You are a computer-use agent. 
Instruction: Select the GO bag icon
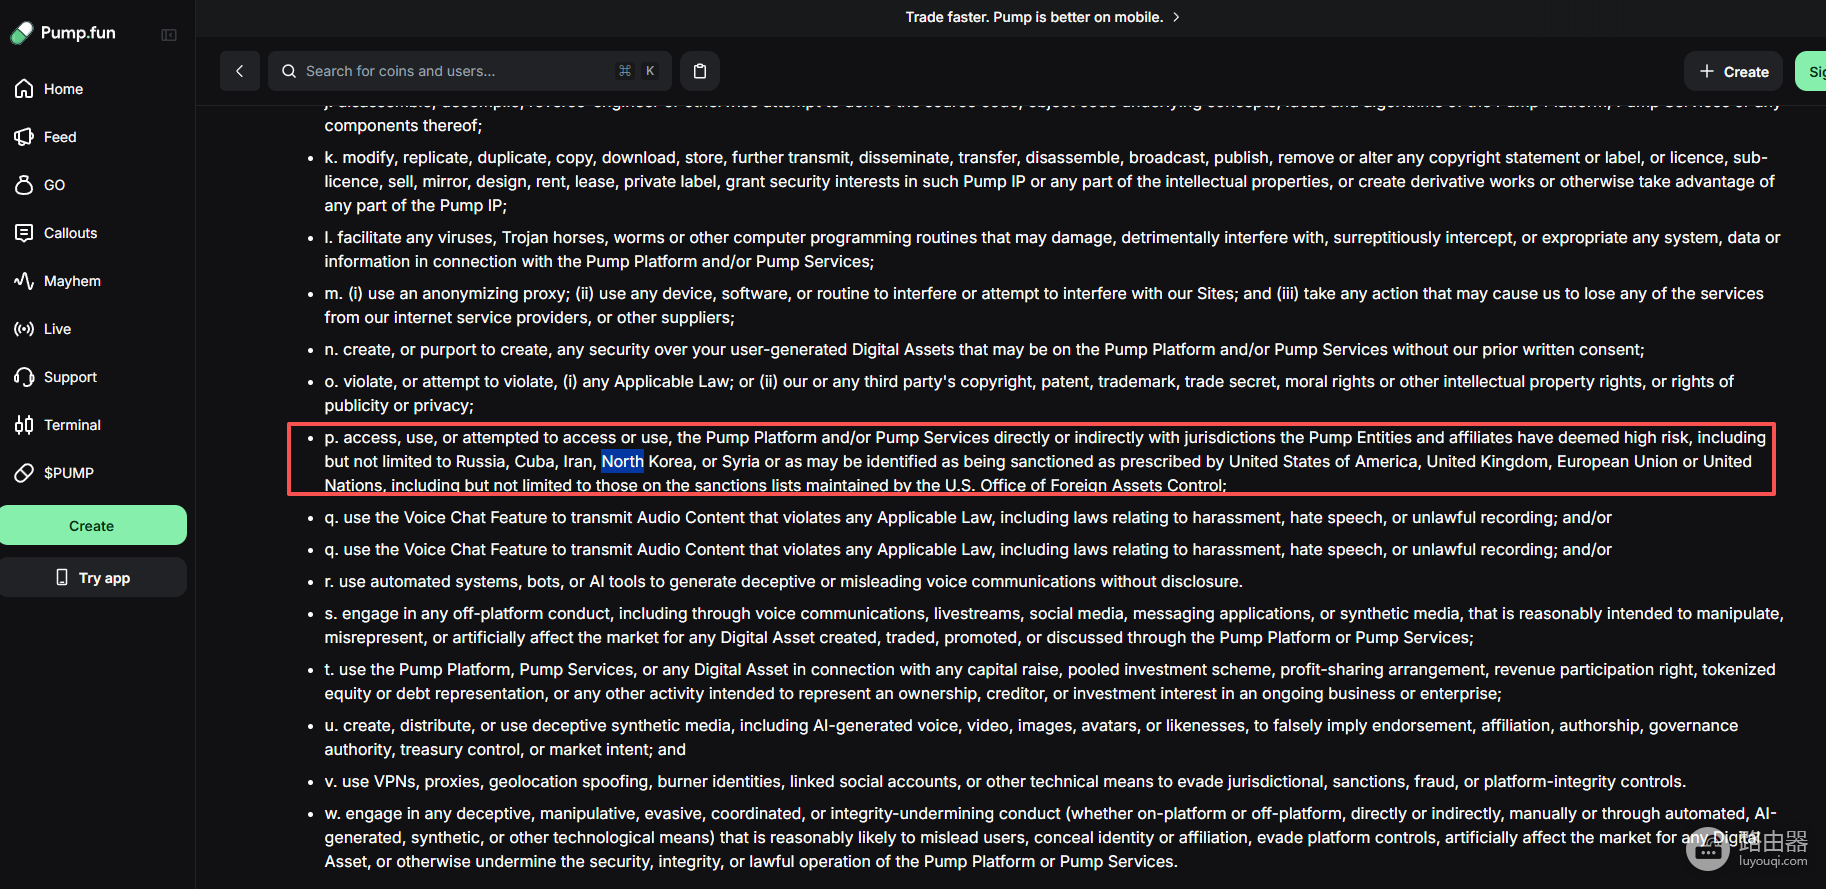point(24,185)
